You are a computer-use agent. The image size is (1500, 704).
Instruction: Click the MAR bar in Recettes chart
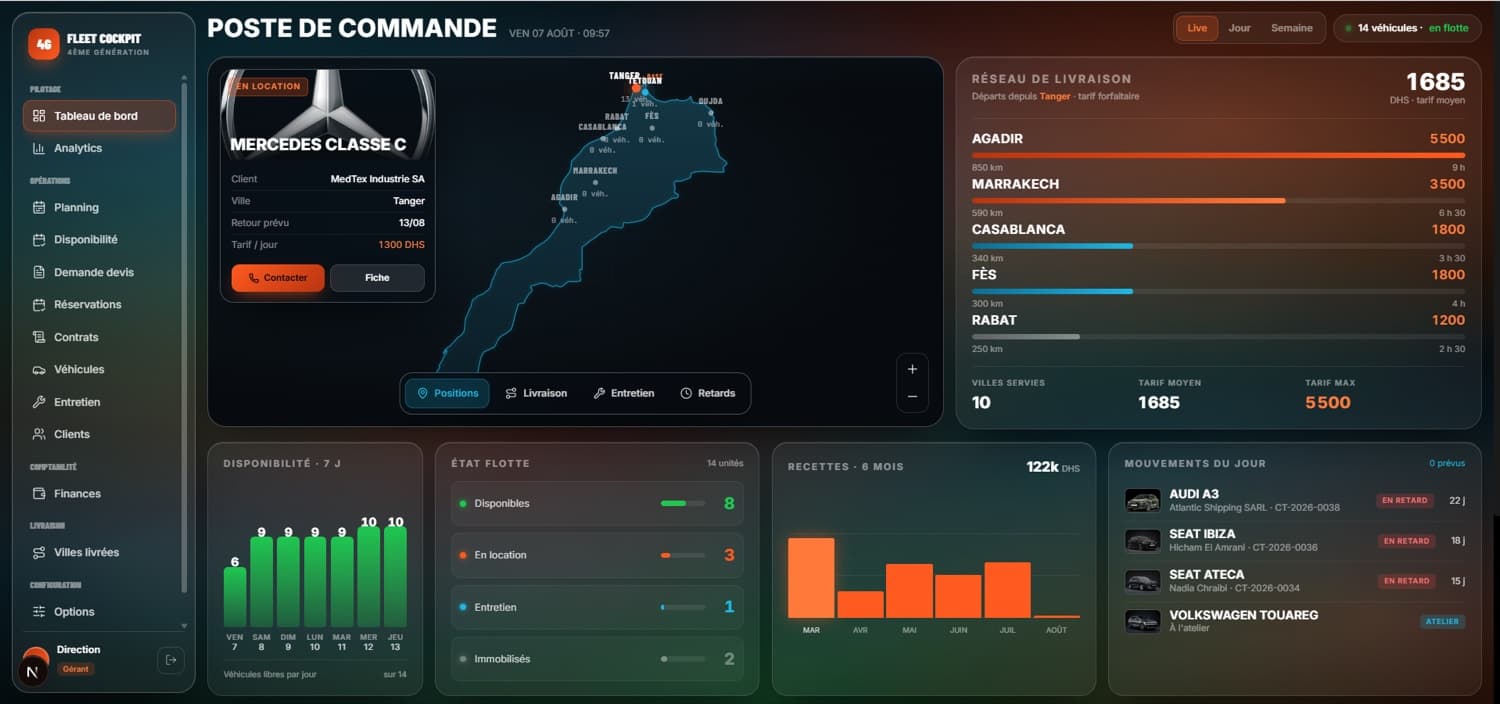point(811,578)
